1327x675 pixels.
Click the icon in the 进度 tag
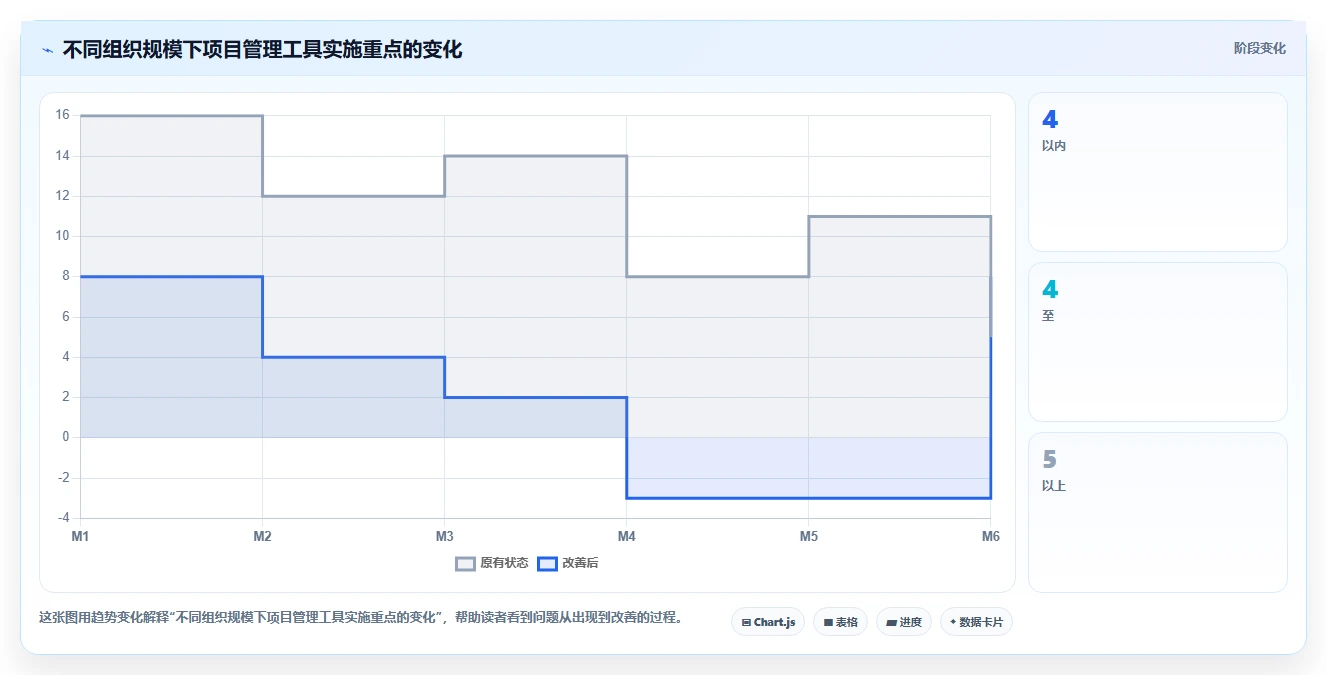coord(891,622)
